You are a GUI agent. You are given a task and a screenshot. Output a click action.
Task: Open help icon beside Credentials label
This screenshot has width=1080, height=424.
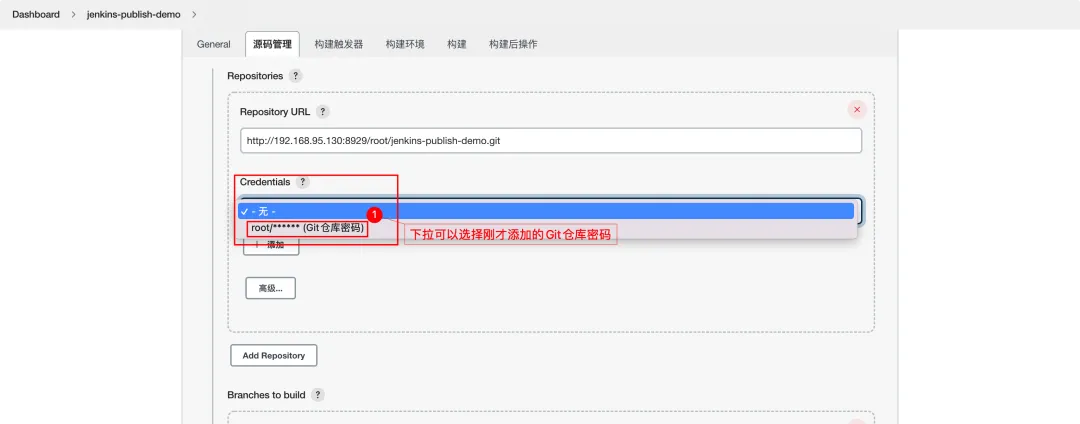pos(303,182)
